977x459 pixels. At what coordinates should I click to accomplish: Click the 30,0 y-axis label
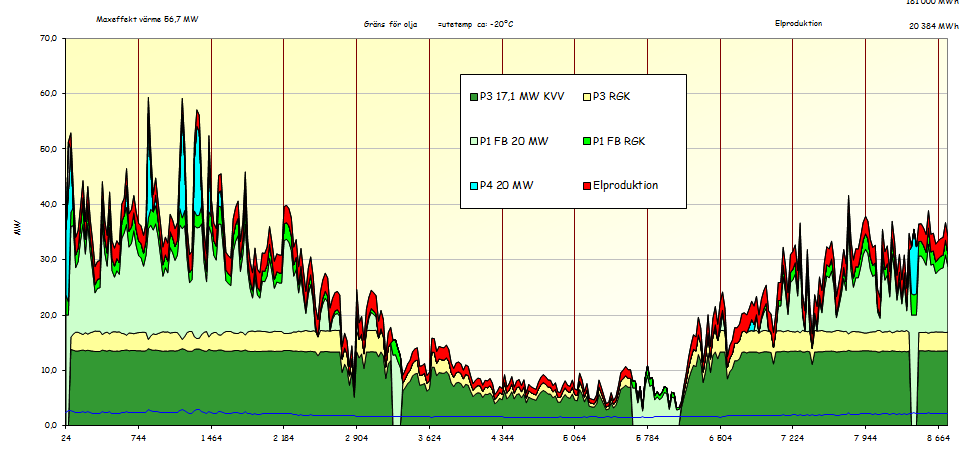click(49, 259)
